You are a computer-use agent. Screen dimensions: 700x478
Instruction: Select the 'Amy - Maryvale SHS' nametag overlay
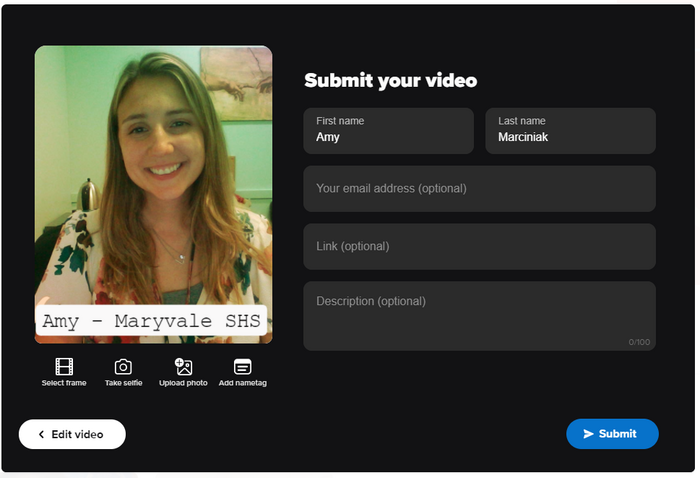(152, 322)
